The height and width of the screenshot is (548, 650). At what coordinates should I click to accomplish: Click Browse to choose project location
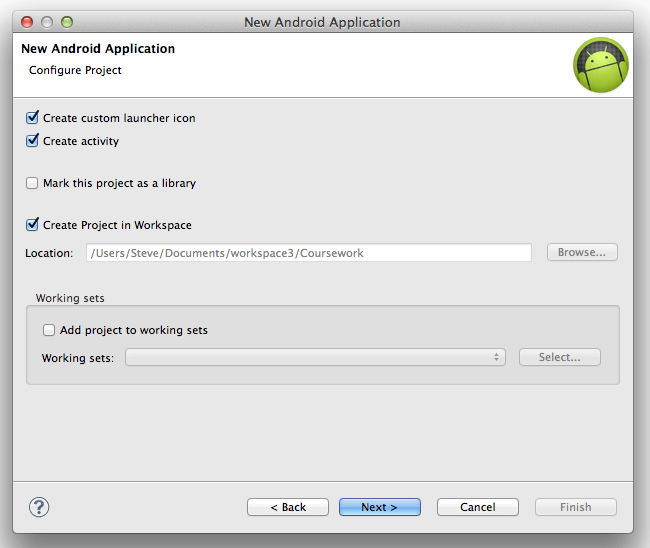[582, 252]
